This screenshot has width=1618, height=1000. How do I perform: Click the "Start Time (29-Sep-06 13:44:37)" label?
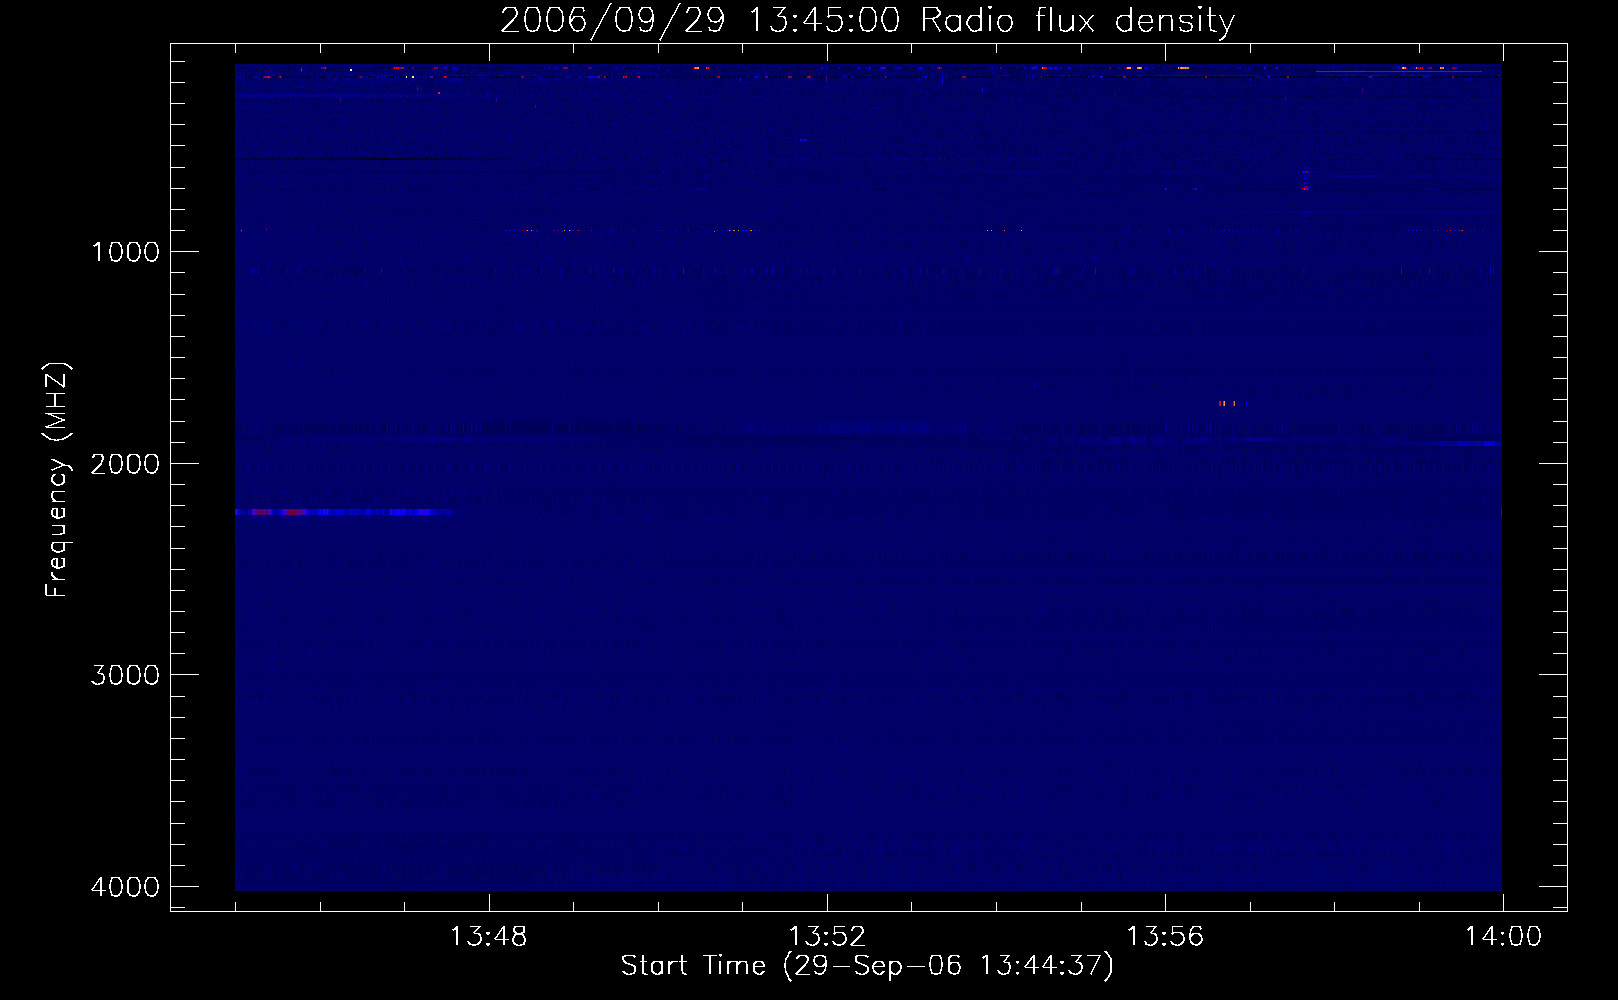tap(867, 966)
